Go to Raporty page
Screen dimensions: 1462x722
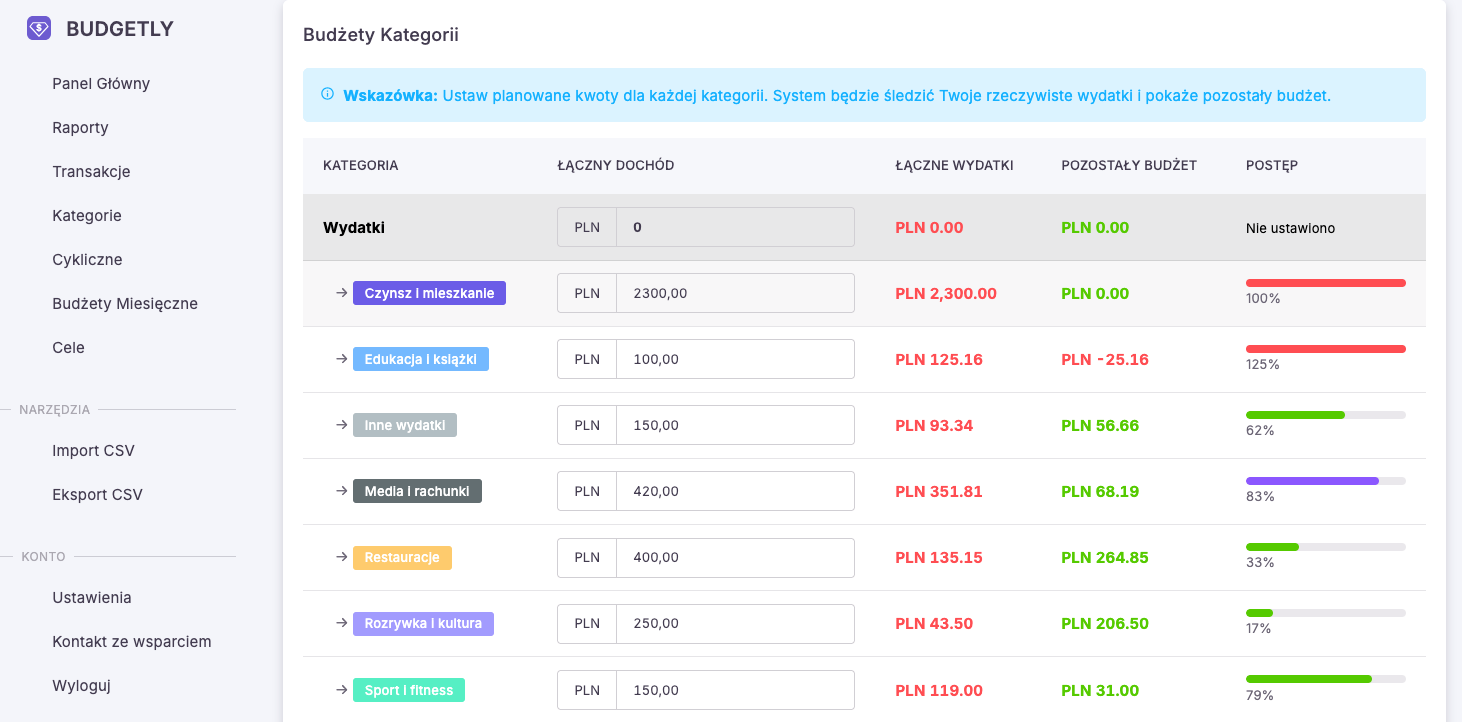[80, 127]
